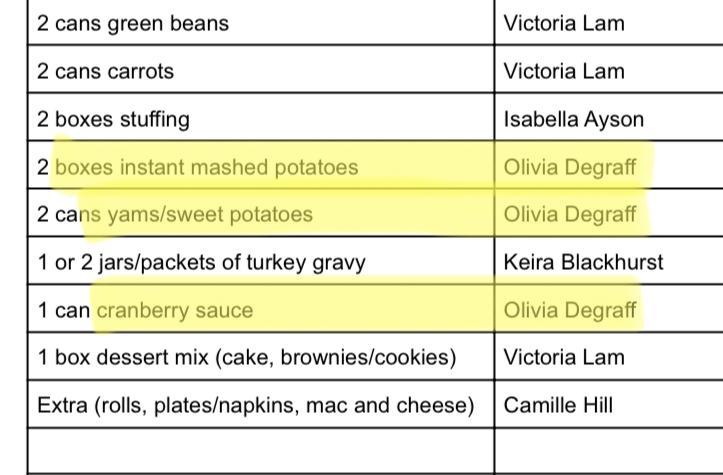Select Victoria Lam beside green beans

pos(564,23)
